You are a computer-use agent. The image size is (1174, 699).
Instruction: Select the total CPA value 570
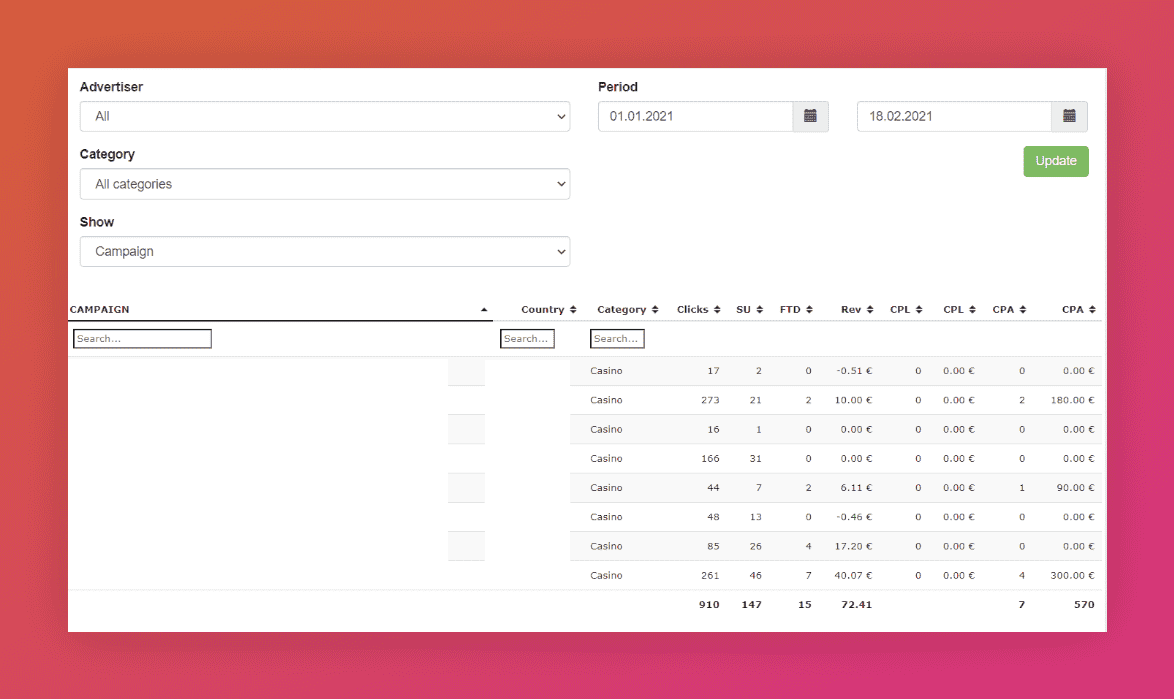[x=1084, y=605]
